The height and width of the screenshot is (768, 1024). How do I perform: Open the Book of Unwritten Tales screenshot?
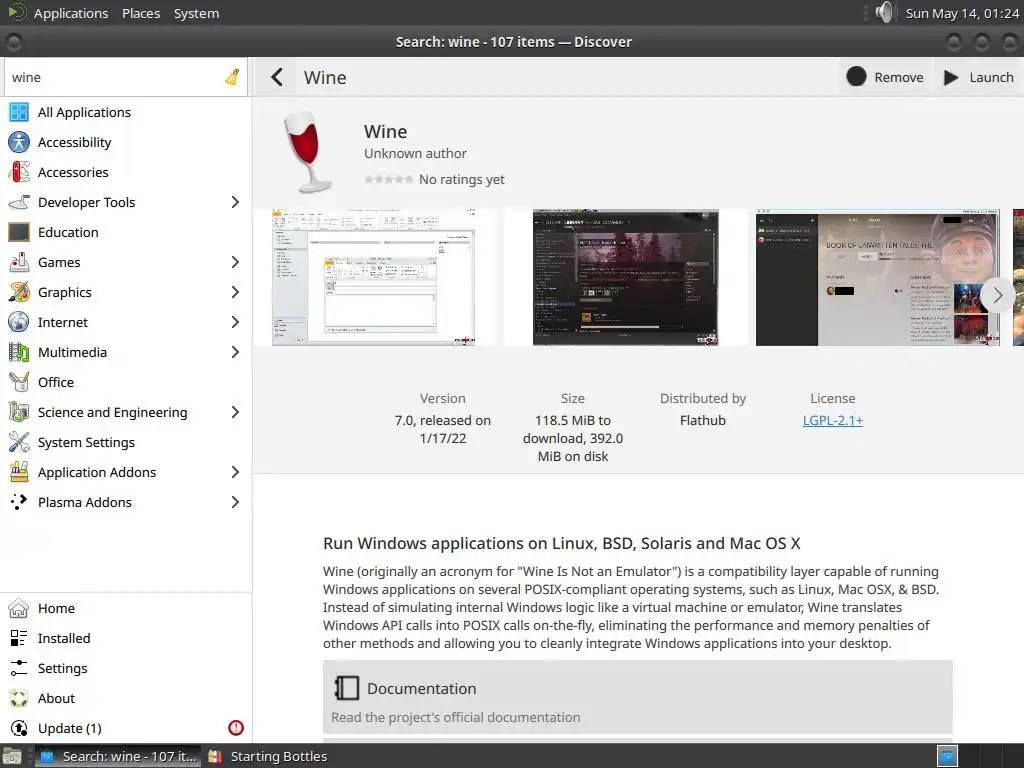click(x=878, y=278)
